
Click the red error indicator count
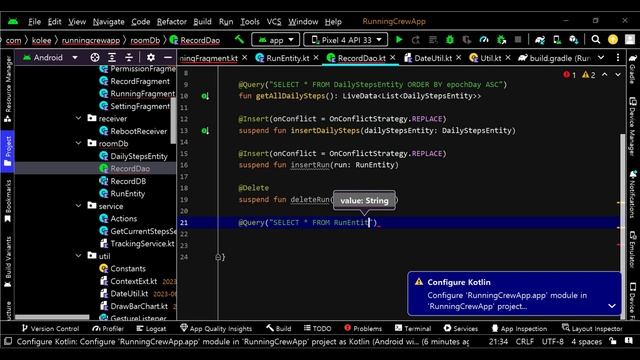(x=569, y=75)
